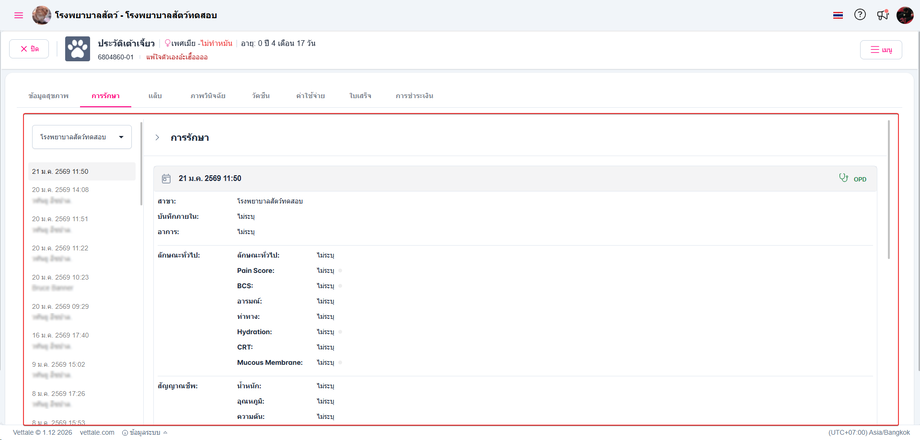The width and height of the screenshot is (920, 440).
Task: Click the ปิด close button
Action: pos(29,49)
